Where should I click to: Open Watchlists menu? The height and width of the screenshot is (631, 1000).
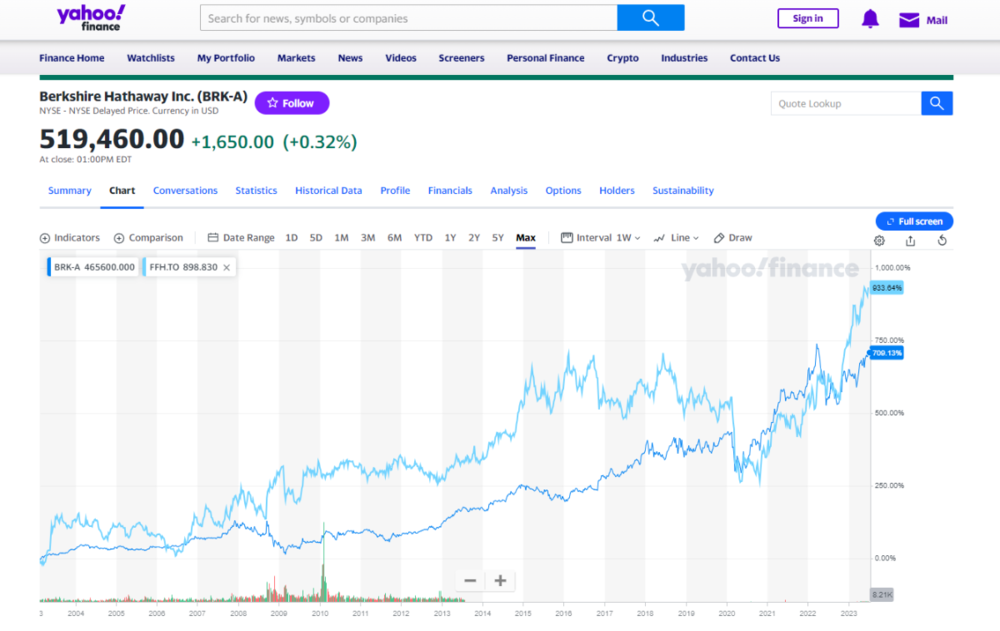[x=151, y=57]
